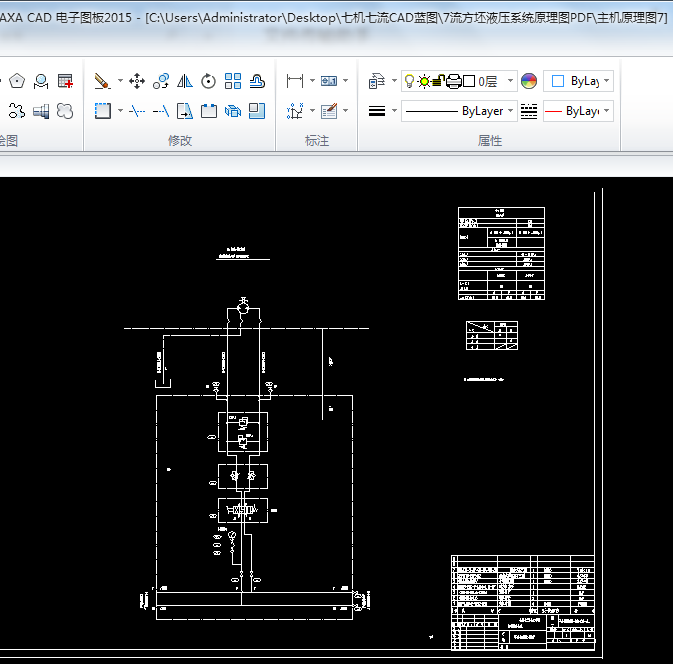This screenshot has width=673, height=664.
Task: Toggle the layer freeze sun icon
Action: 424,81
